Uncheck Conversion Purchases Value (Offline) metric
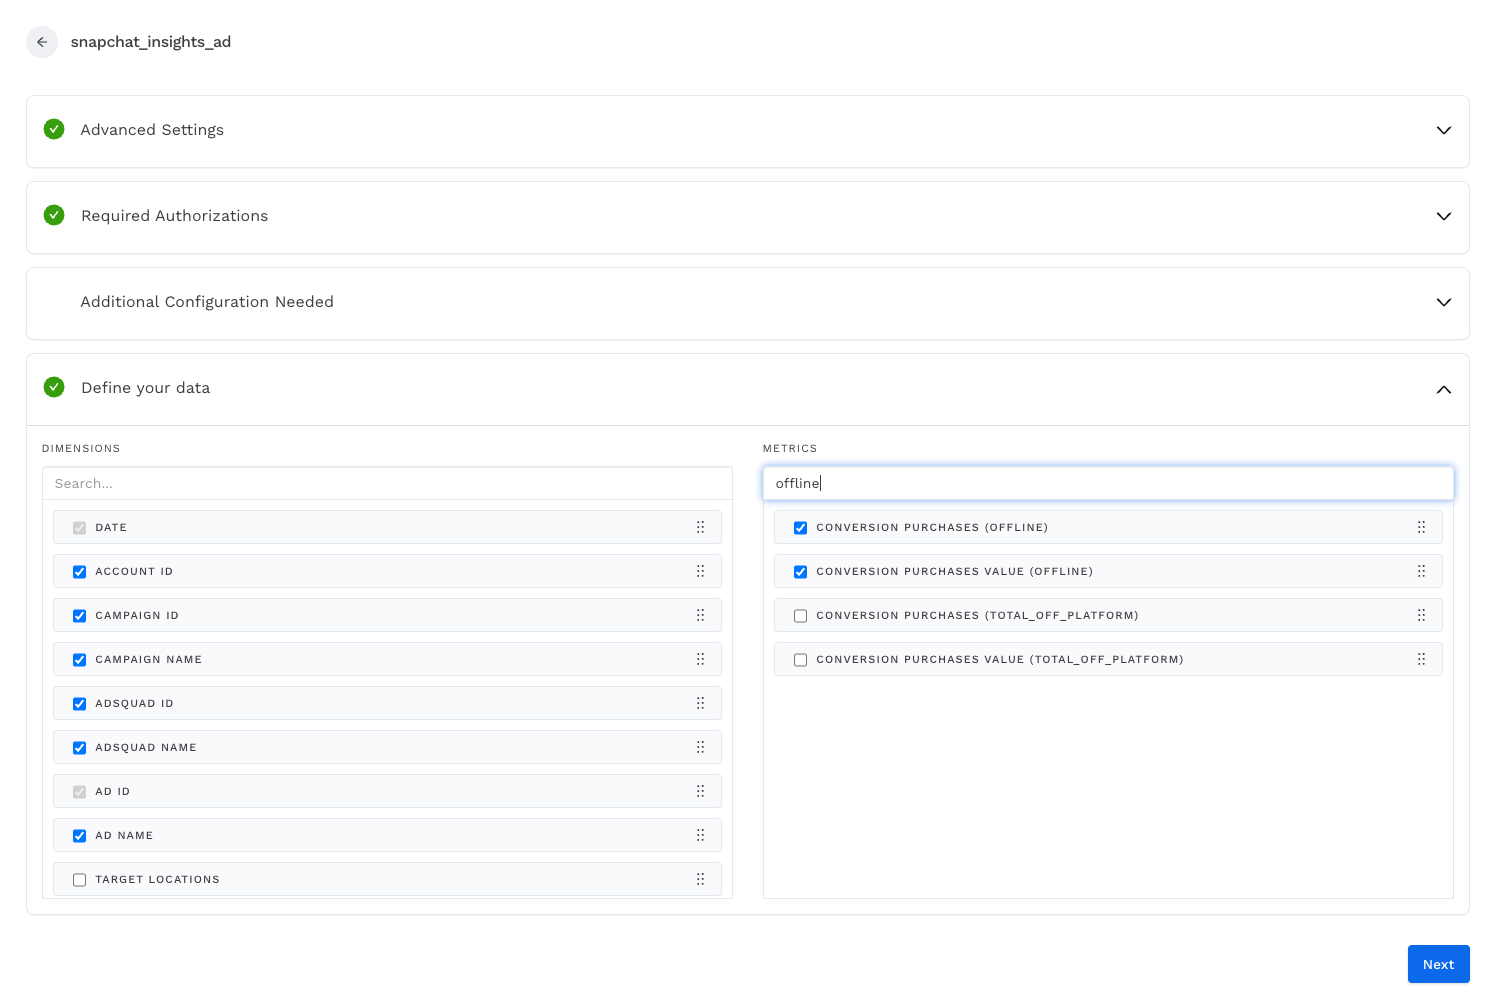Screen dimensions: 1494x1008 coord(800,572)
